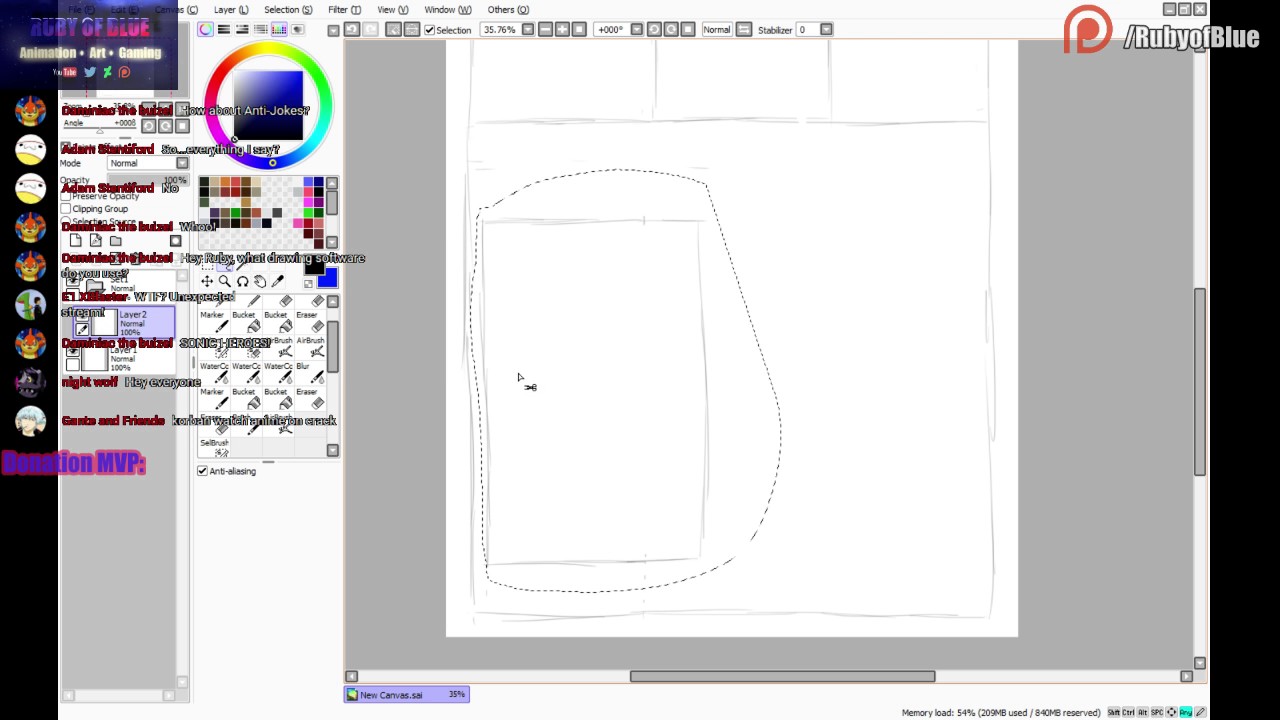This screenshot has width=1280, height=720.
Task: Click the invert selection icon
Action: click(x=412, y=30)
